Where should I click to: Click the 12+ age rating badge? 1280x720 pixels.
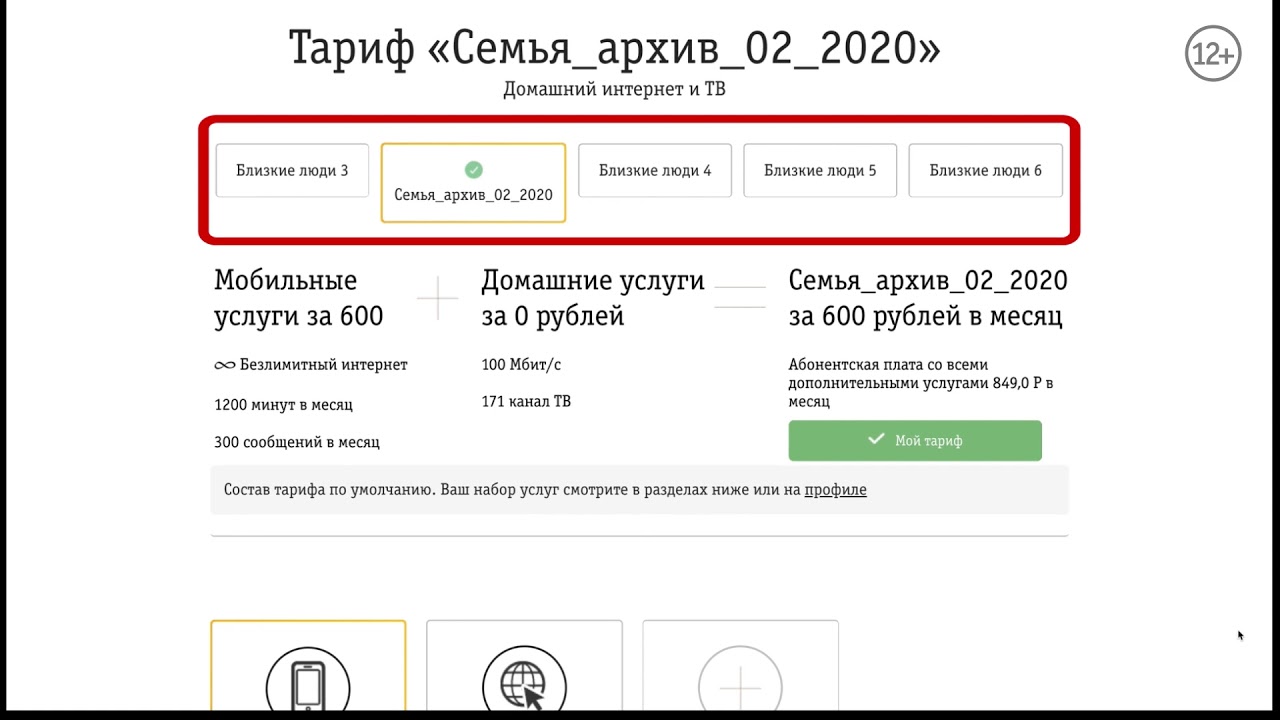[1213, 54]
